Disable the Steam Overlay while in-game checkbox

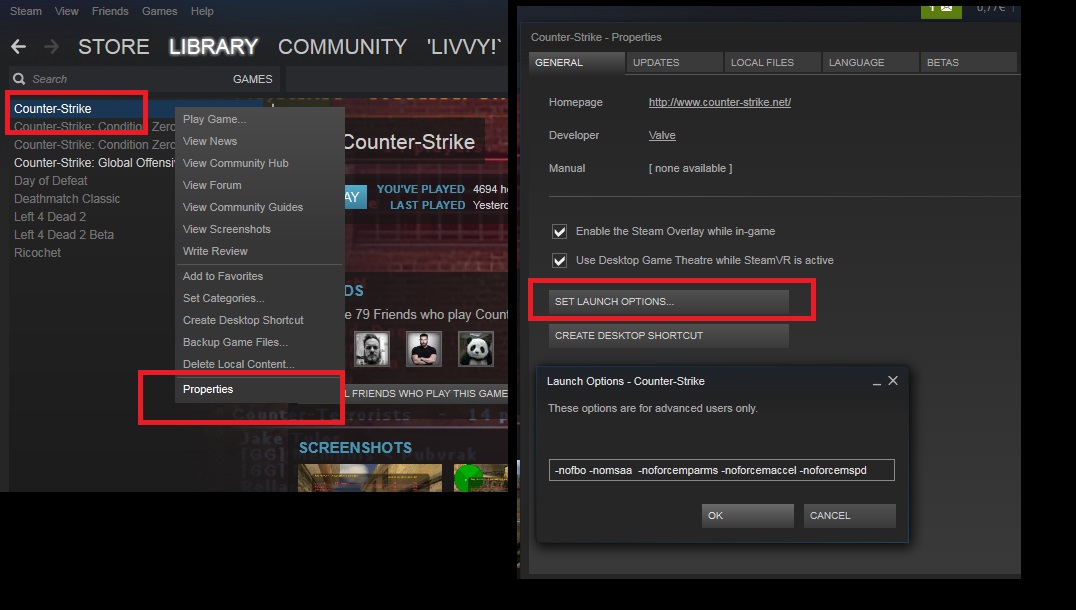tap(560, 232)
